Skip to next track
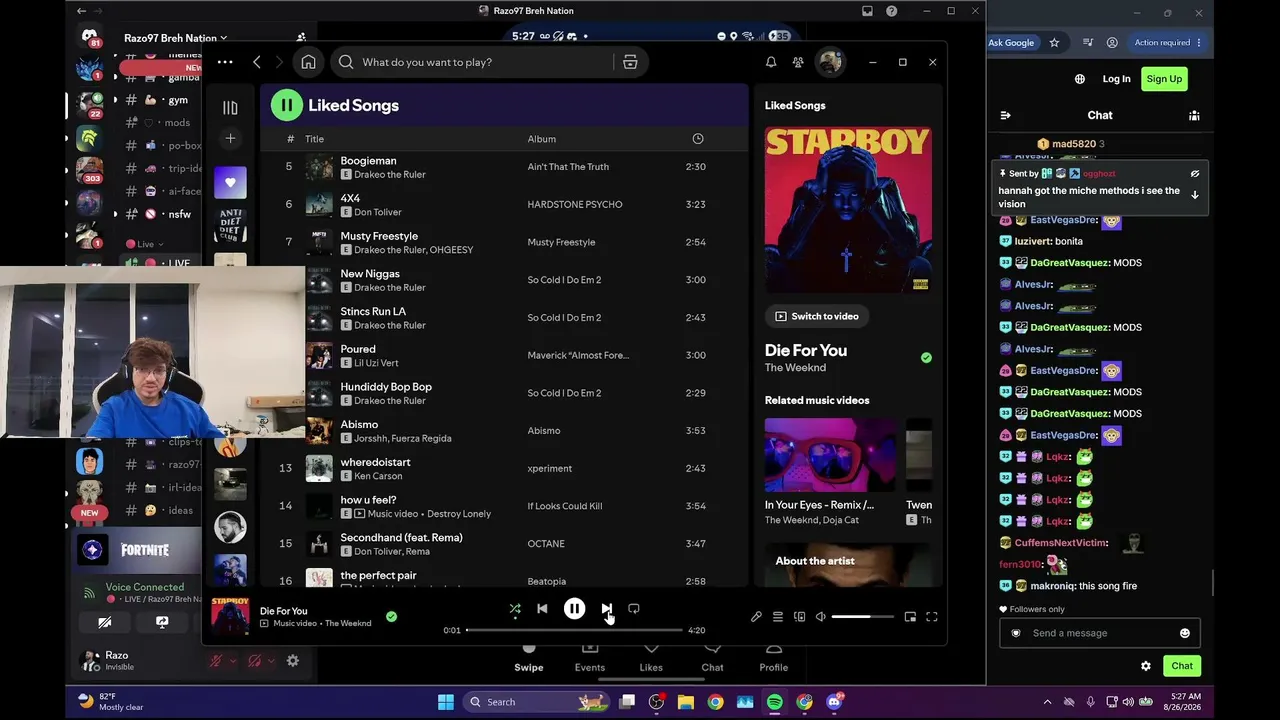1280x720 pixels. coord(606,608)
